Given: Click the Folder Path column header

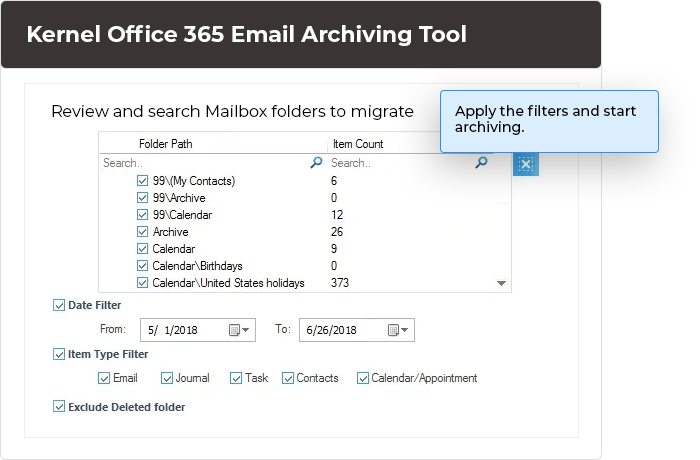Looking at the screenshot, I should pos(166,144).
